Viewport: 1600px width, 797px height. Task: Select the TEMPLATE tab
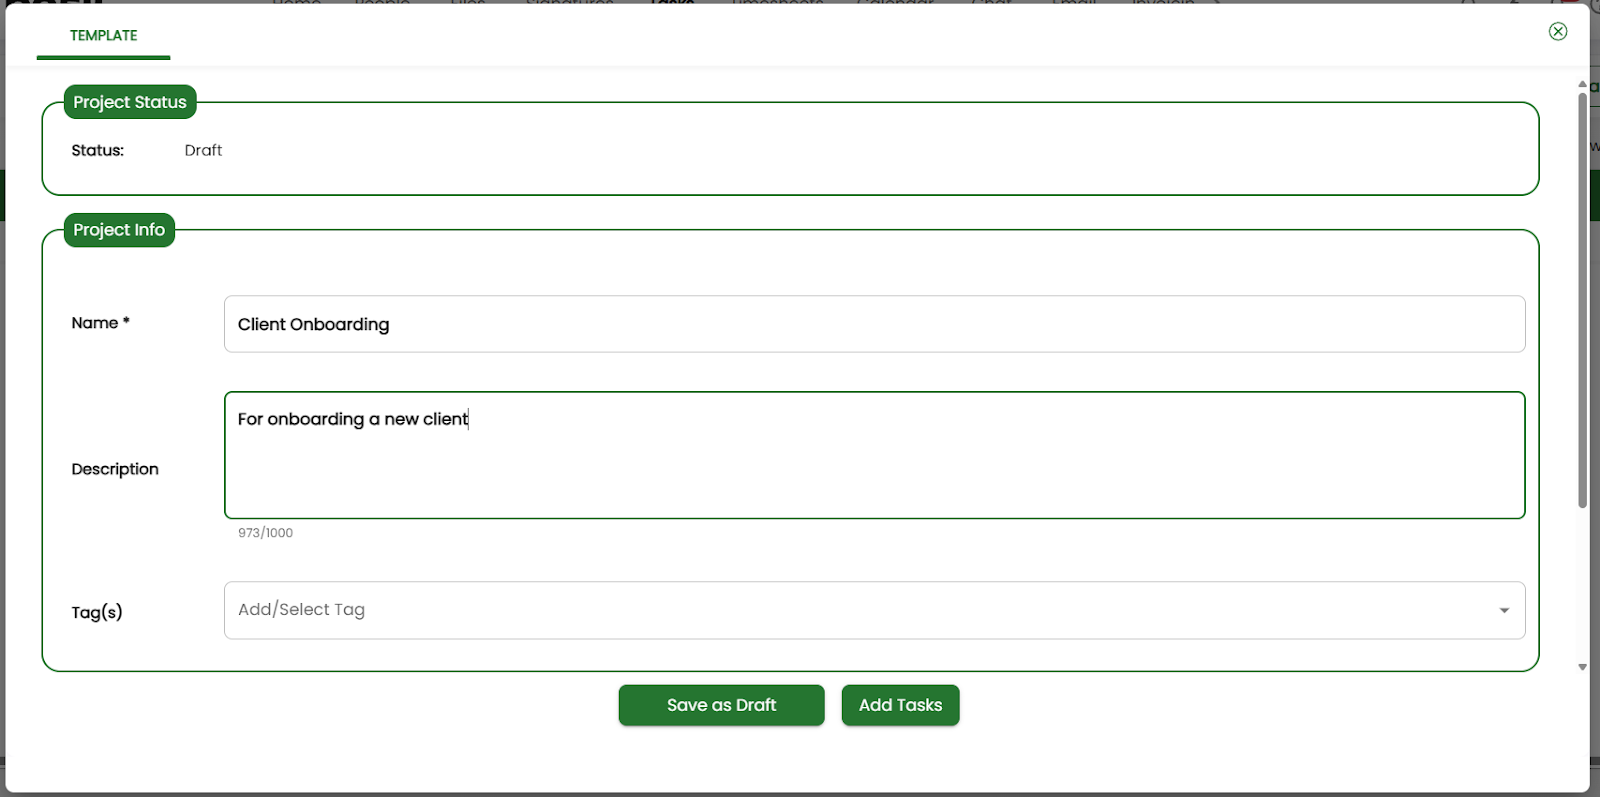click(x=103, y=36)
